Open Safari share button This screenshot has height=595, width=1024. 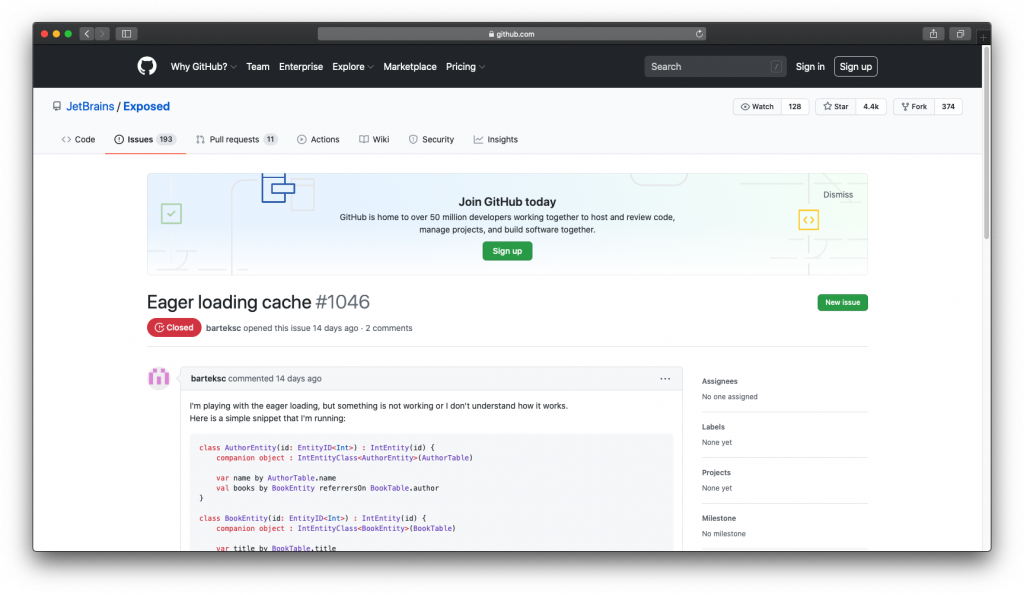point(933,34)
